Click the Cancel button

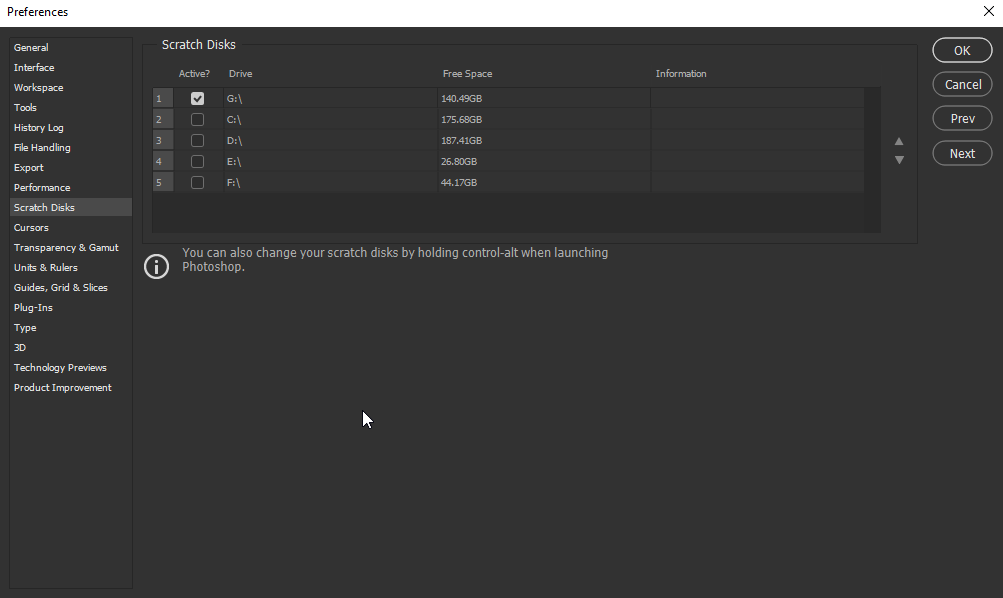tap(961, 84)
